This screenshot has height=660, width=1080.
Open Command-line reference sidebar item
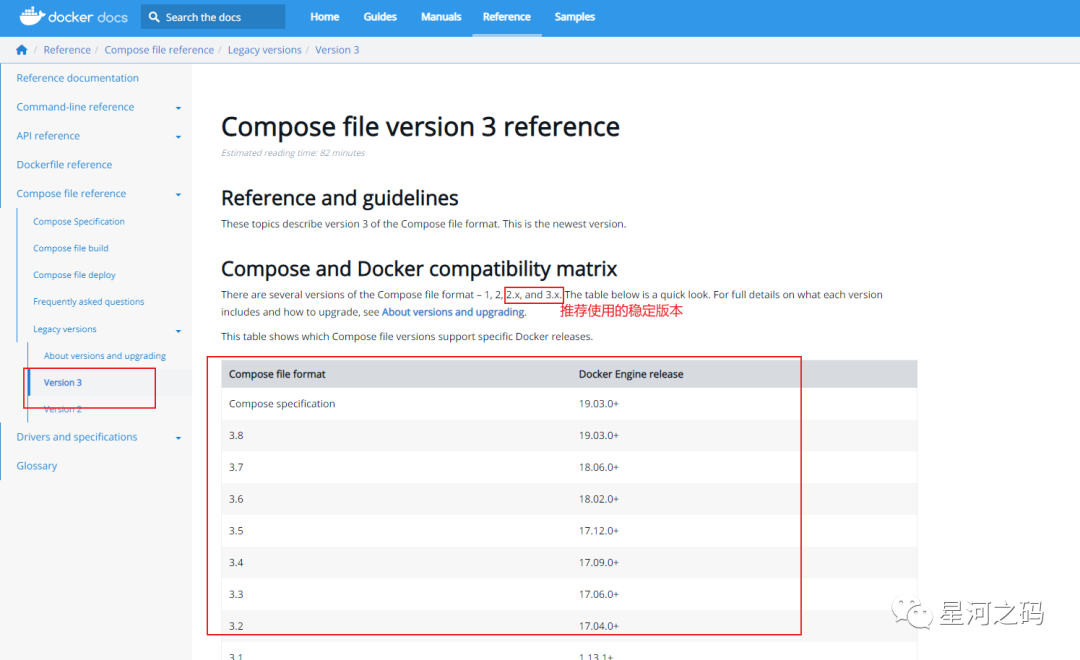pos(75,107)
